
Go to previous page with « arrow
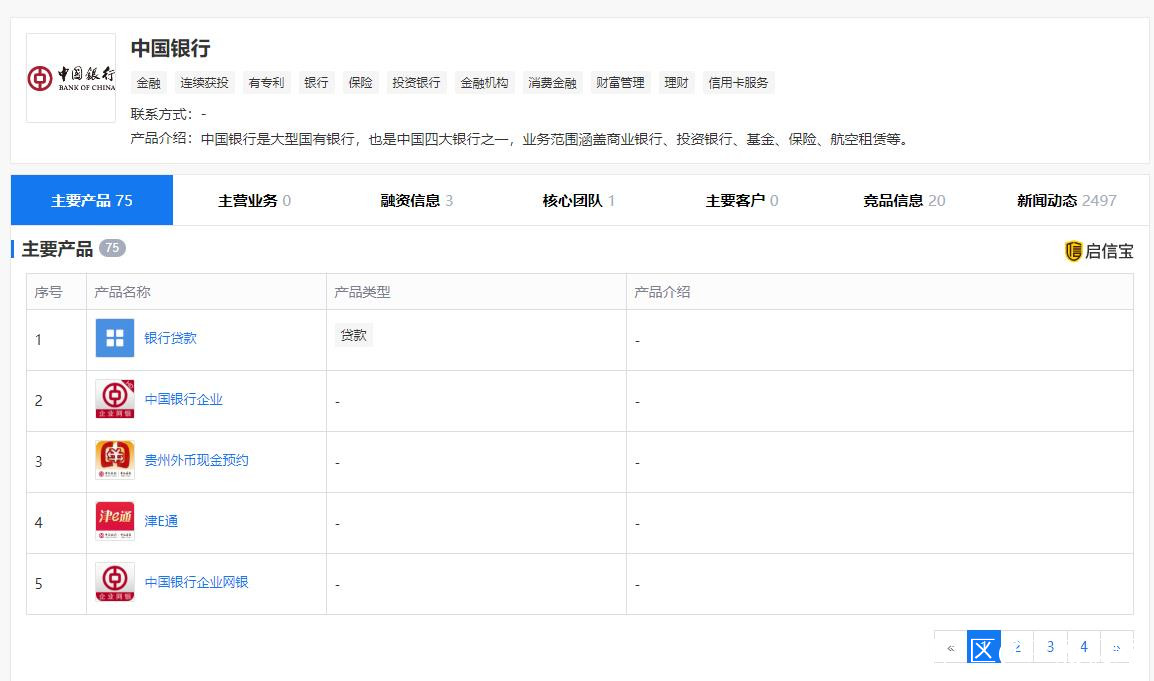(x=950, y=647)
